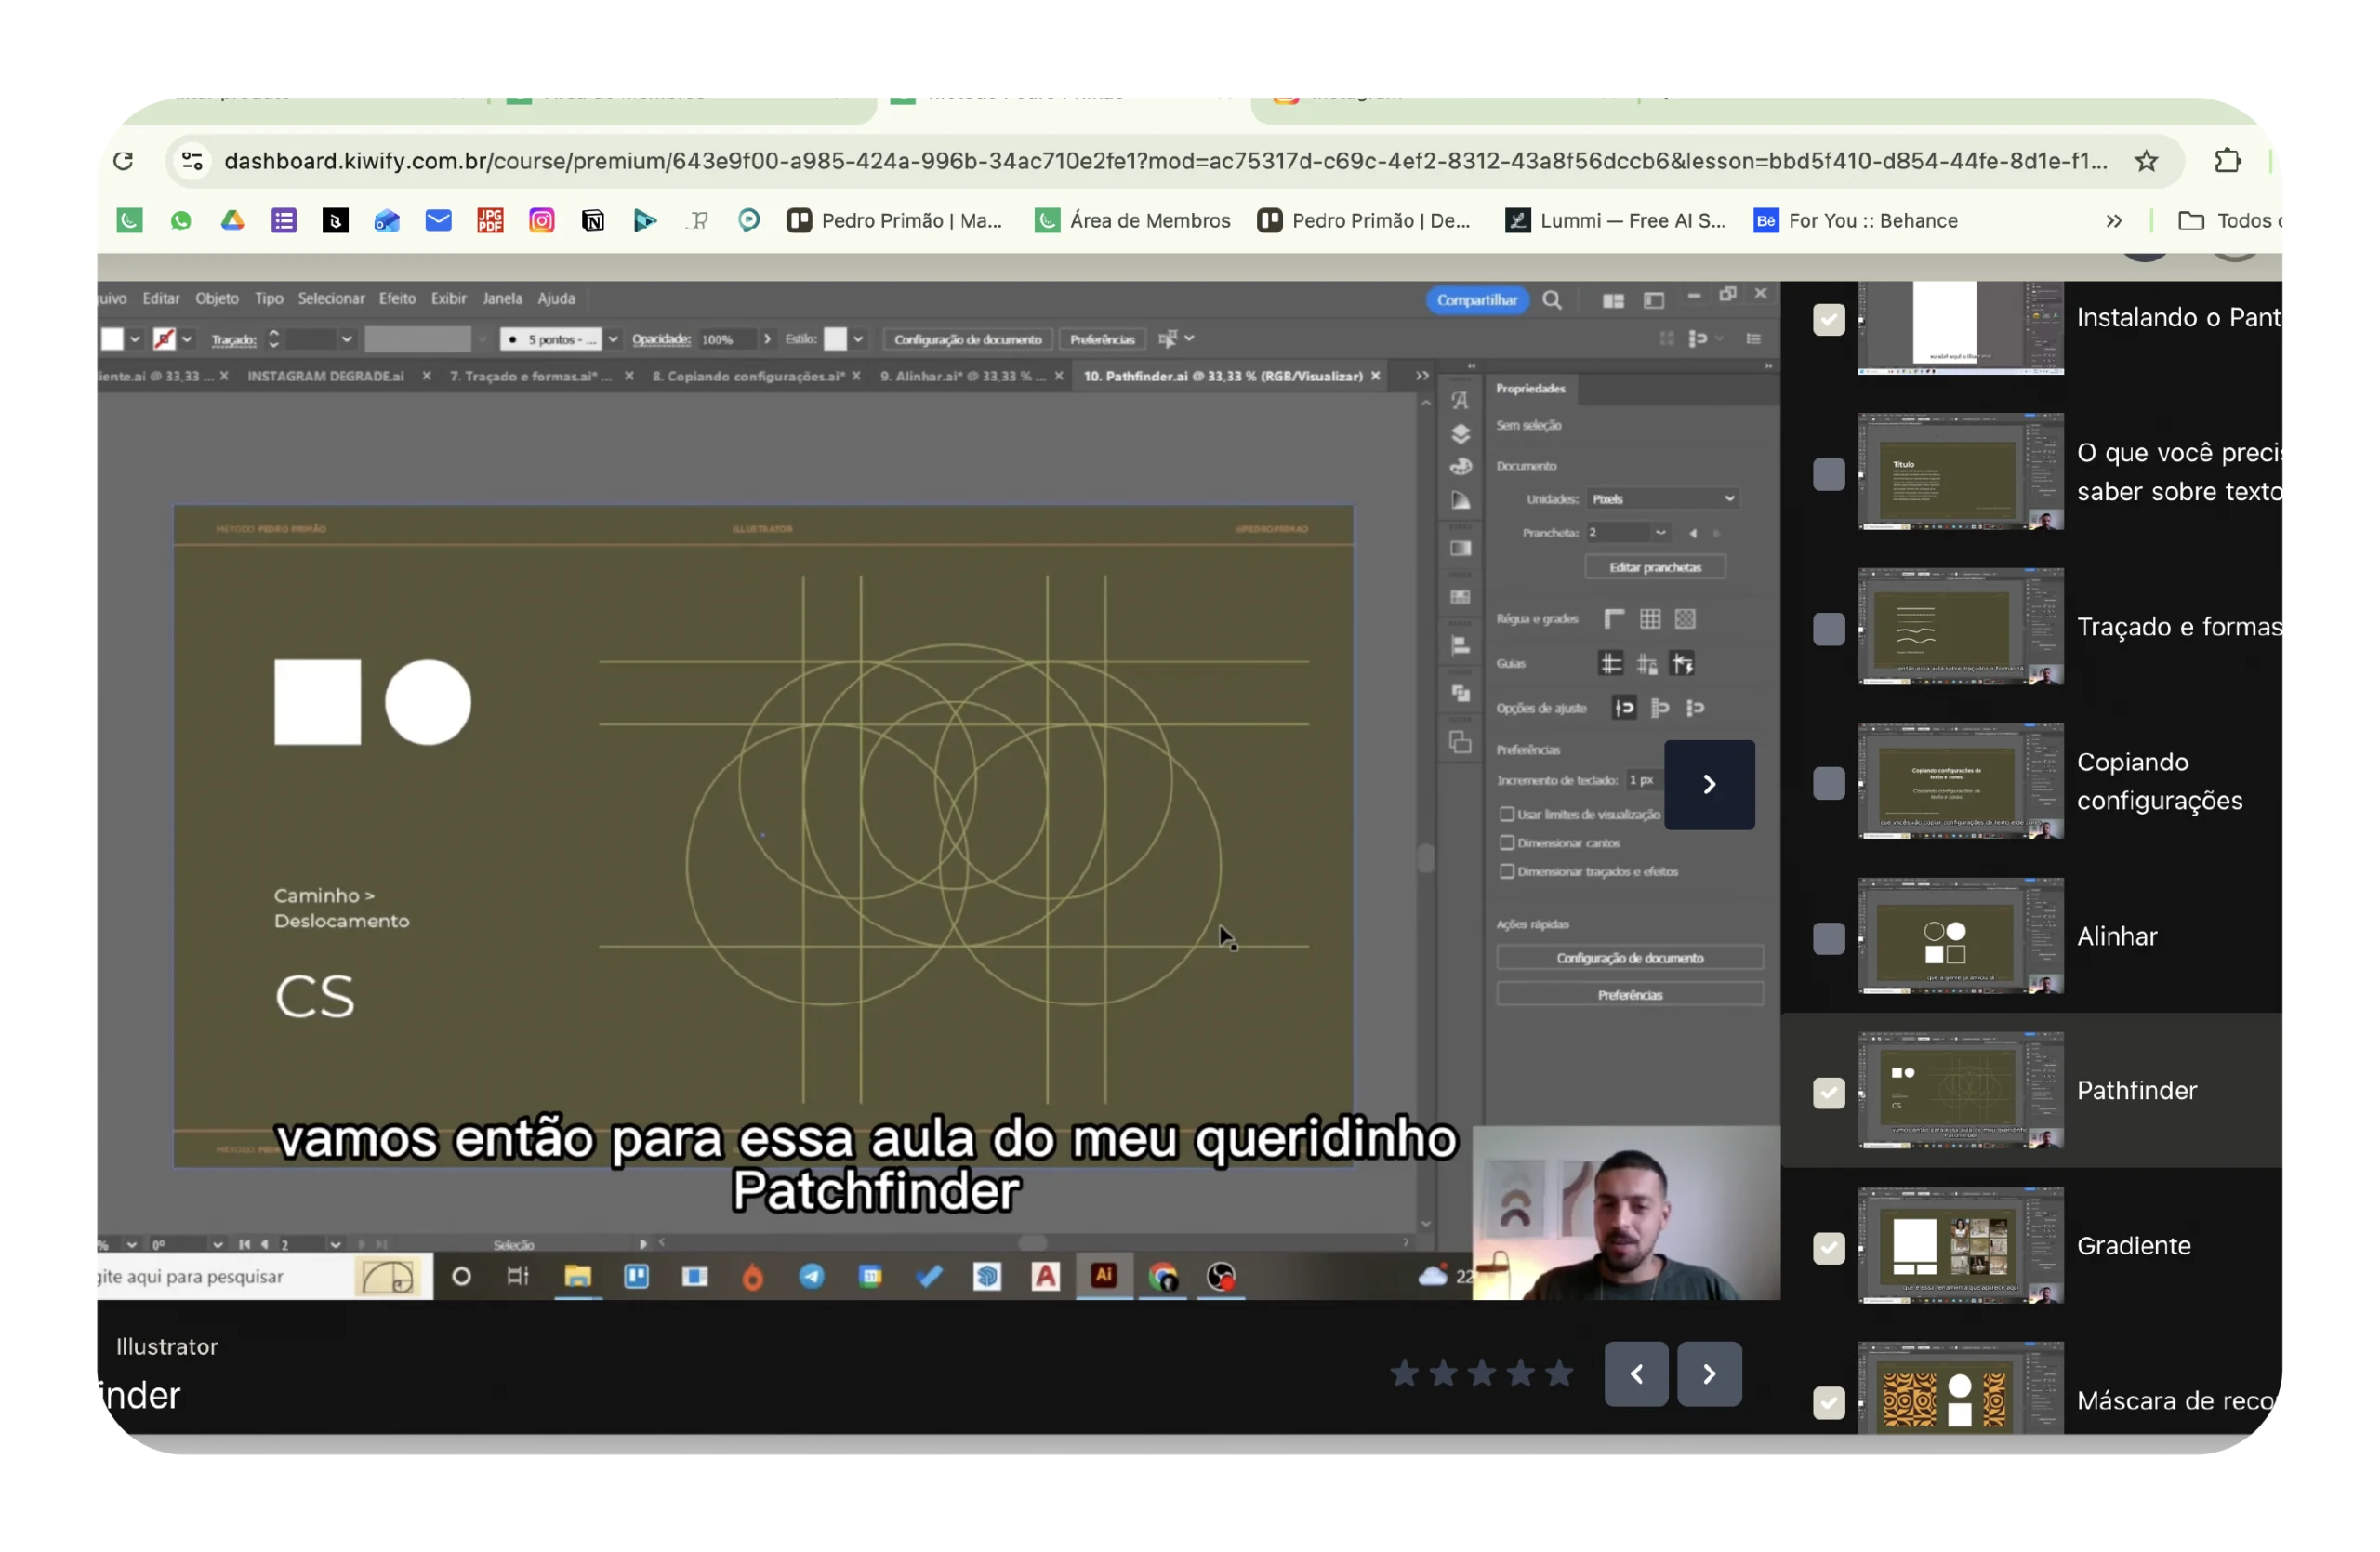
Task: Show grid icon beside Régua e grades
Action: coord(1650,619)
